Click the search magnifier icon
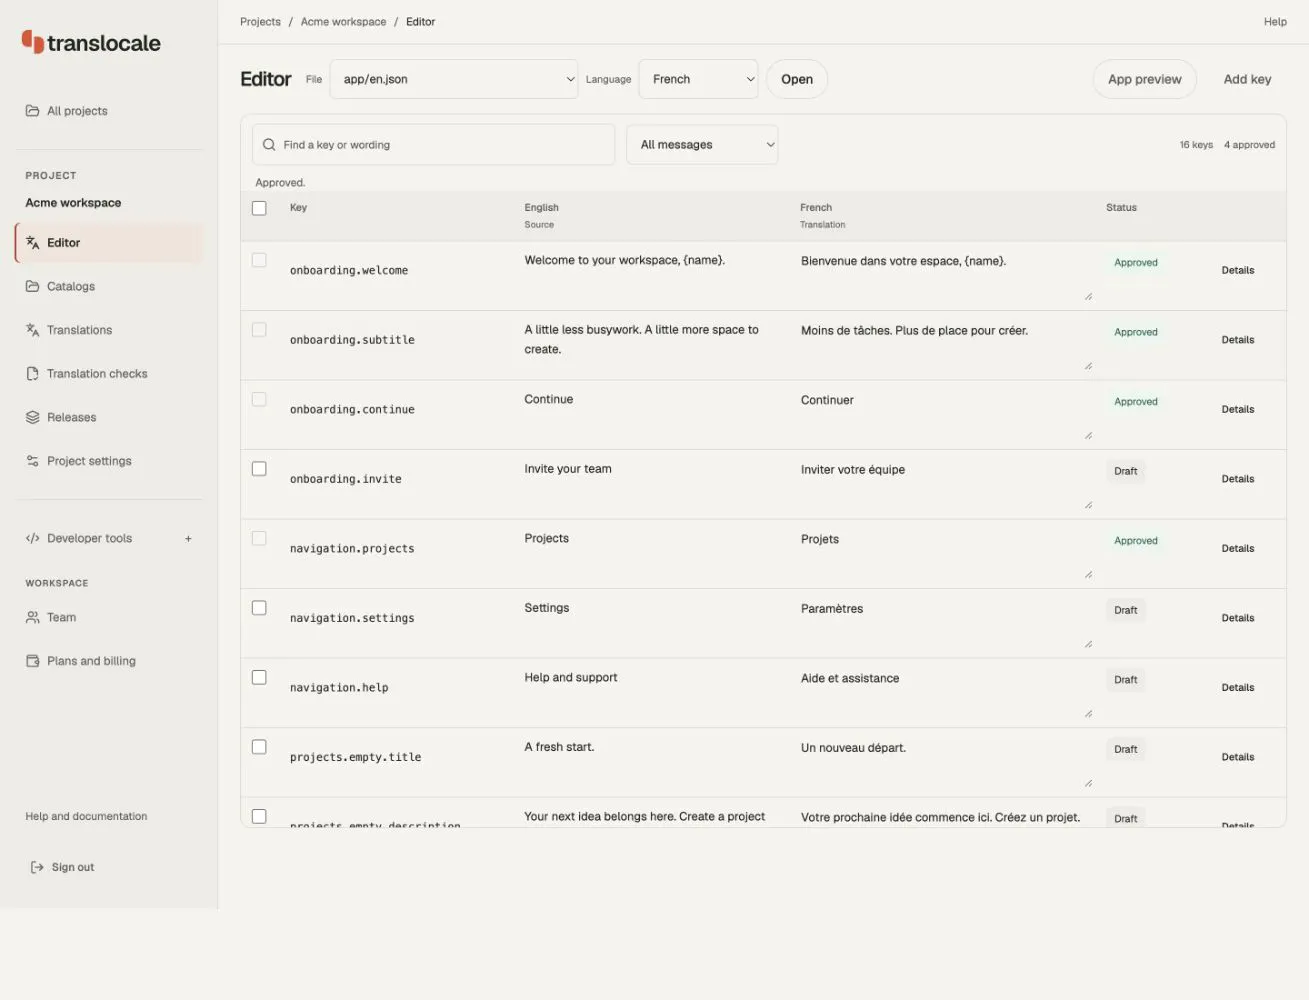Screen dimensions: 1309x1000 click(269, 145)
